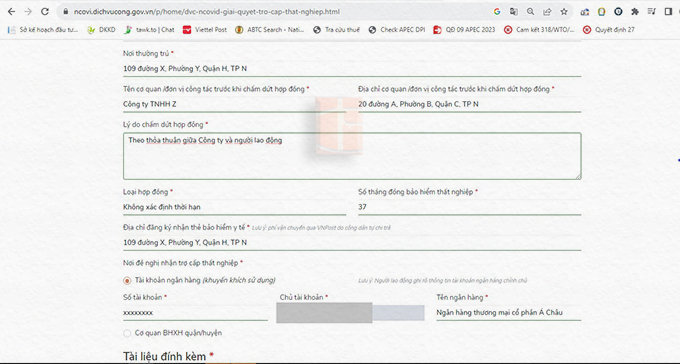Viewport: 680px width, 364px height.
Task: Click the Google icon in address bar
Action: [497, 12]
